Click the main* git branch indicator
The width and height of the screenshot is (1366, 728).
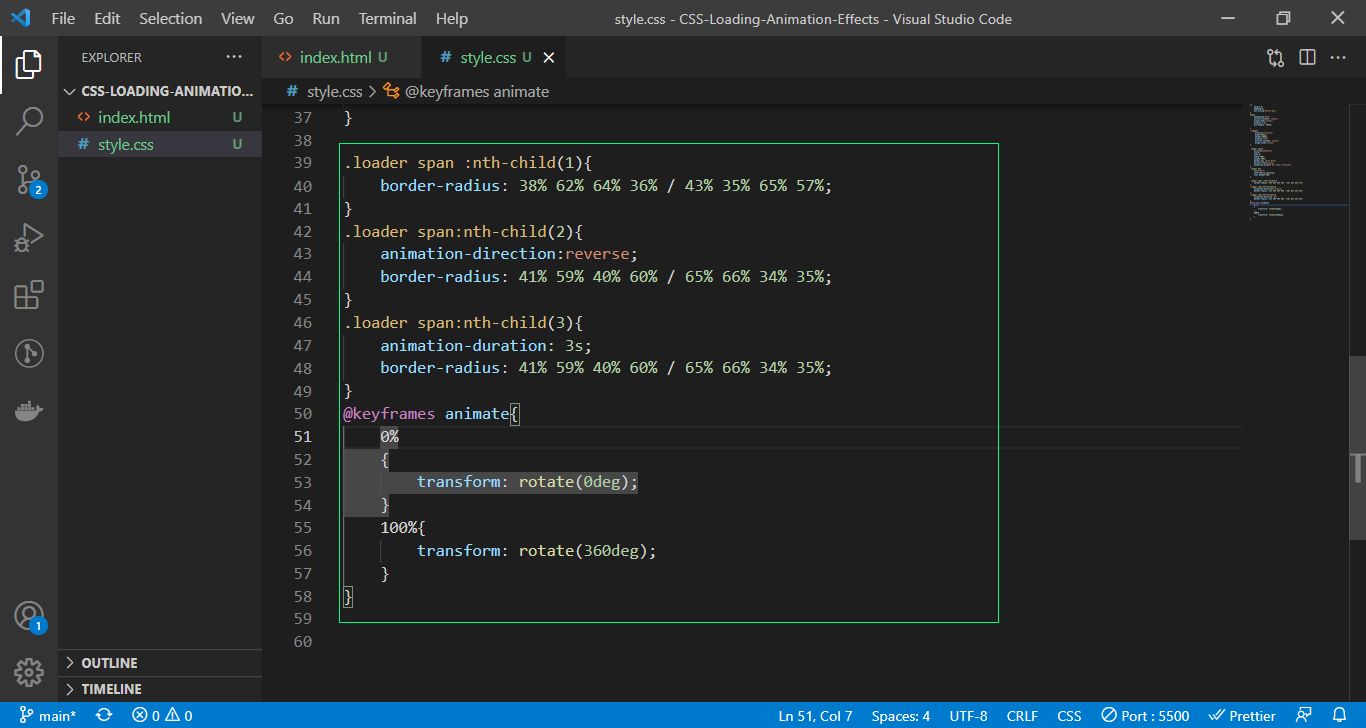point(47,716)
